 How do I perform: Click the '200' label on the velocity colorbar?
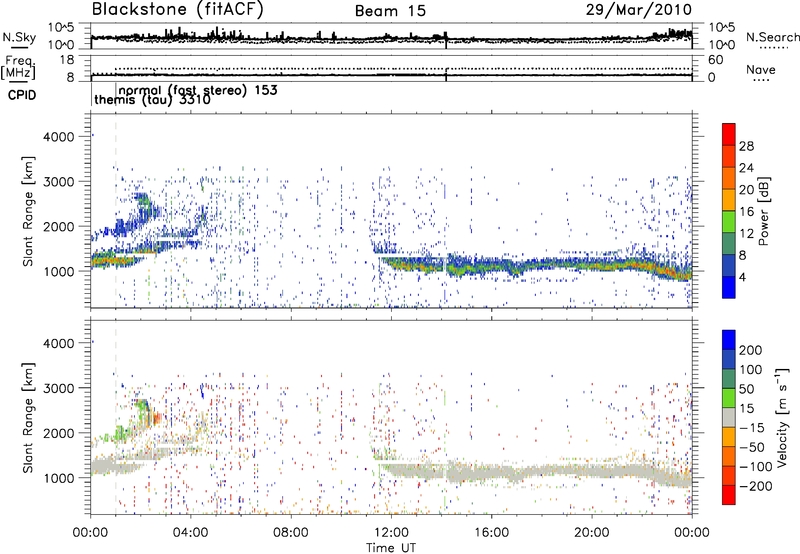(x=751, y=350)
